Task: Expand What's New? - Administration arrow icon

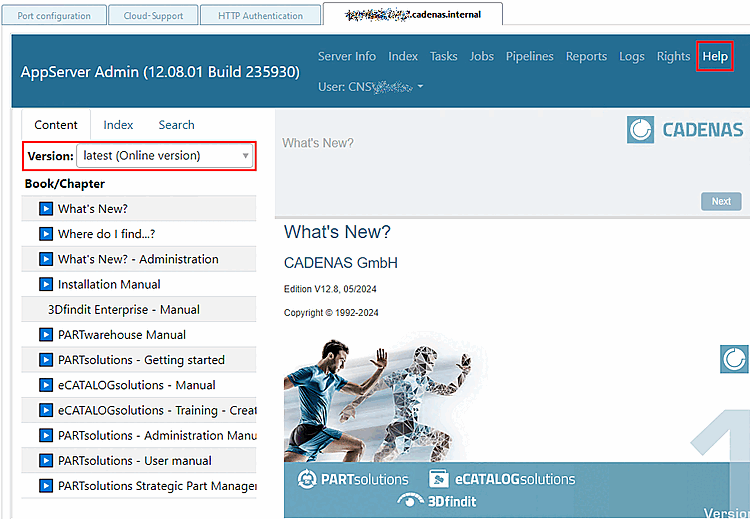Action: point(46,259)
